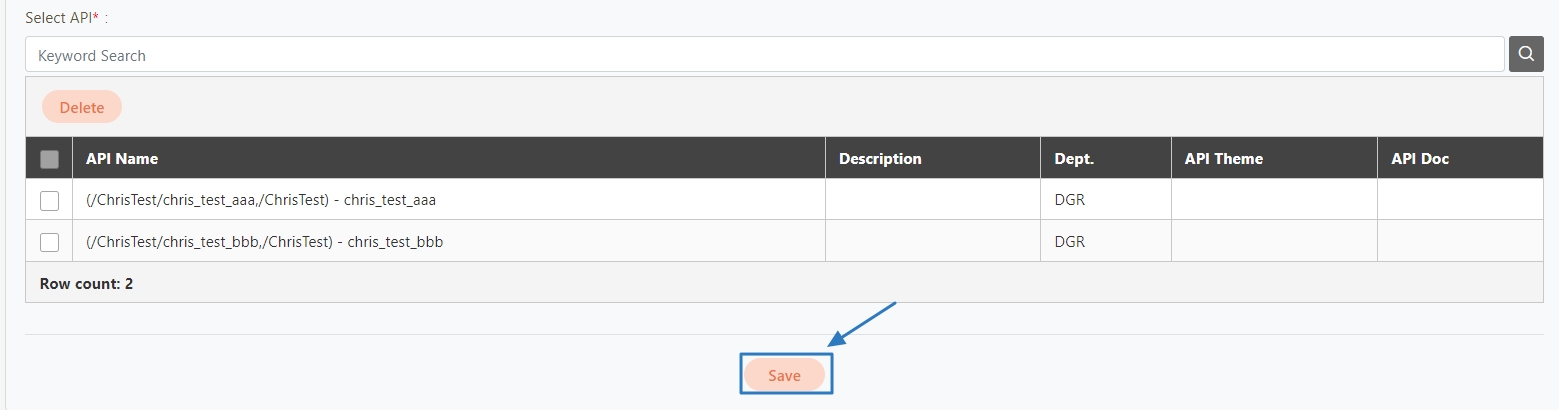Click the Save button
1559x410 pixels.
[x=785, y=375]
